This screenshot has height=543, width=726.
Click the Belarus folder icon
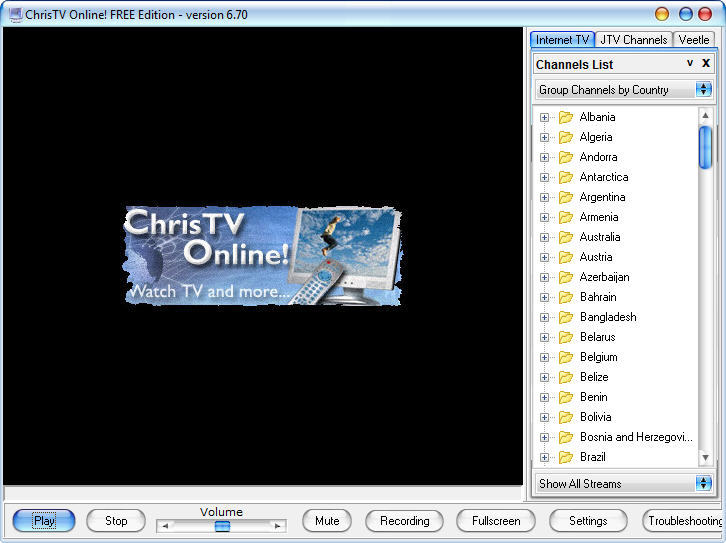click(x=565, y=337)
